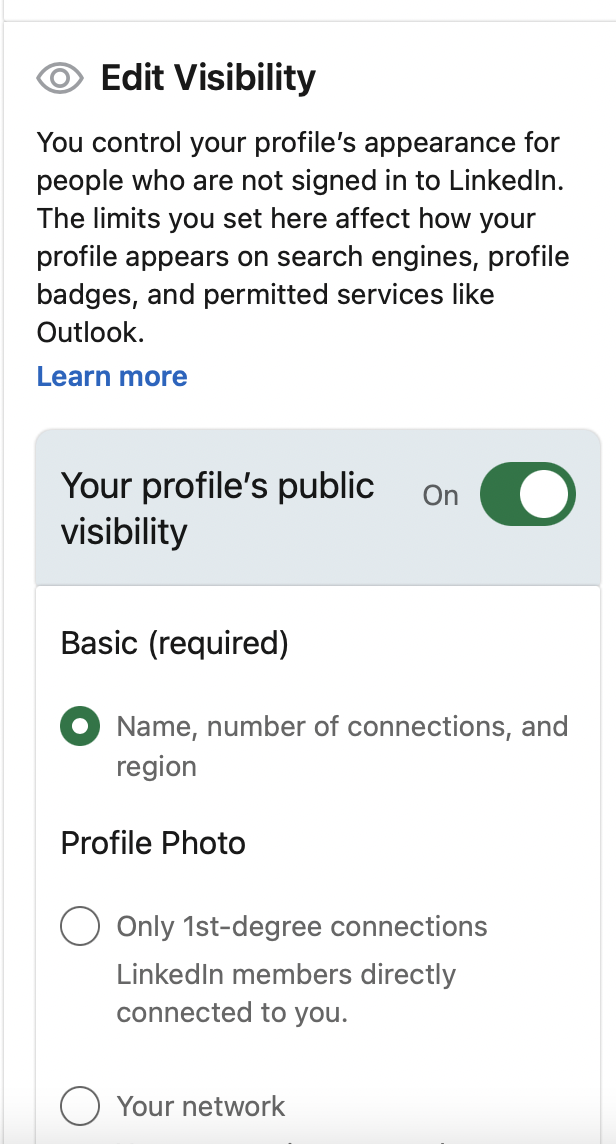Turn off your profile's public visibility toggle
The width and height of the screenshot is (616, 1144).
tap(528, 494)
